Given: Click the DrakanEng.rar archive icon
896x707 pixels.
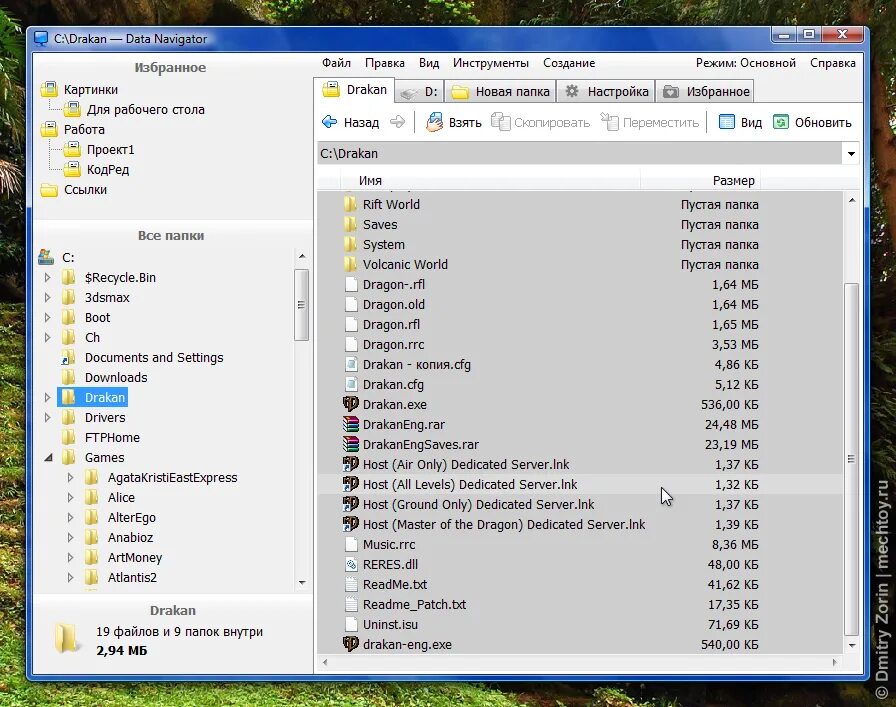Looking at the screenshot, I should pyautogui.click(x=351, y=424).
